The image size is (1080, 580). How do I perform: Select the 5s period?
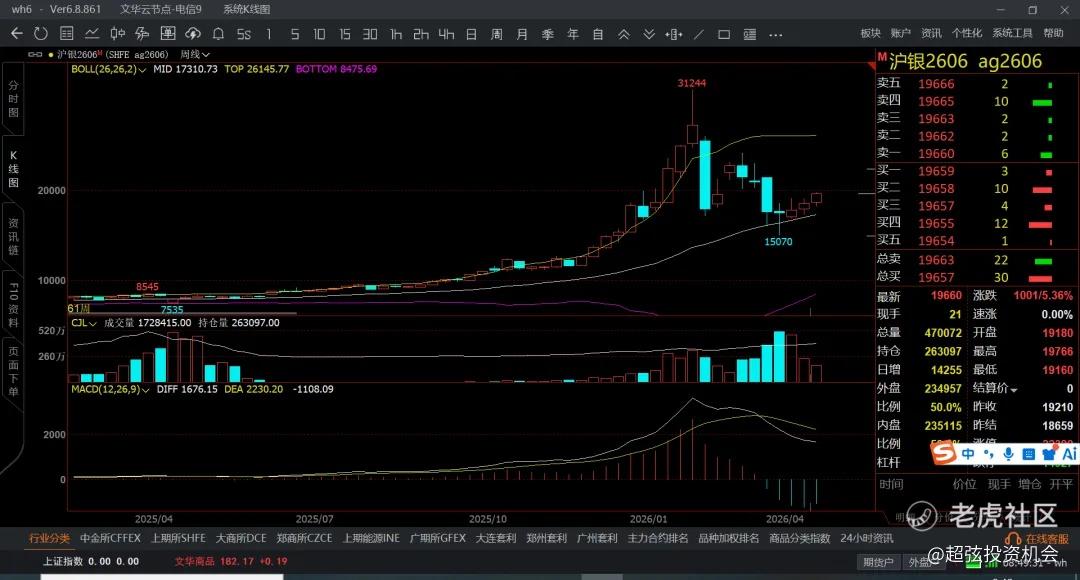244,34
